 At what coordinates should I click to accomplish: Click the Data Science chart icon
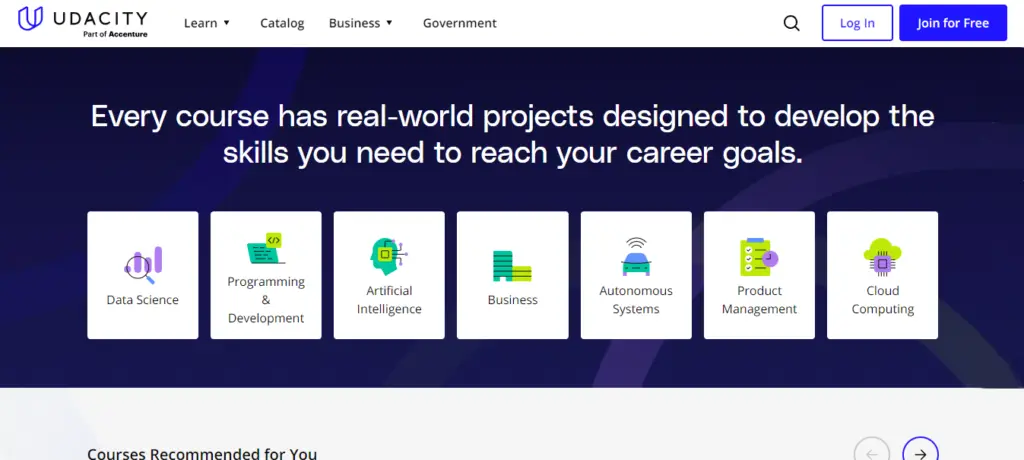[x=143, y=265]
